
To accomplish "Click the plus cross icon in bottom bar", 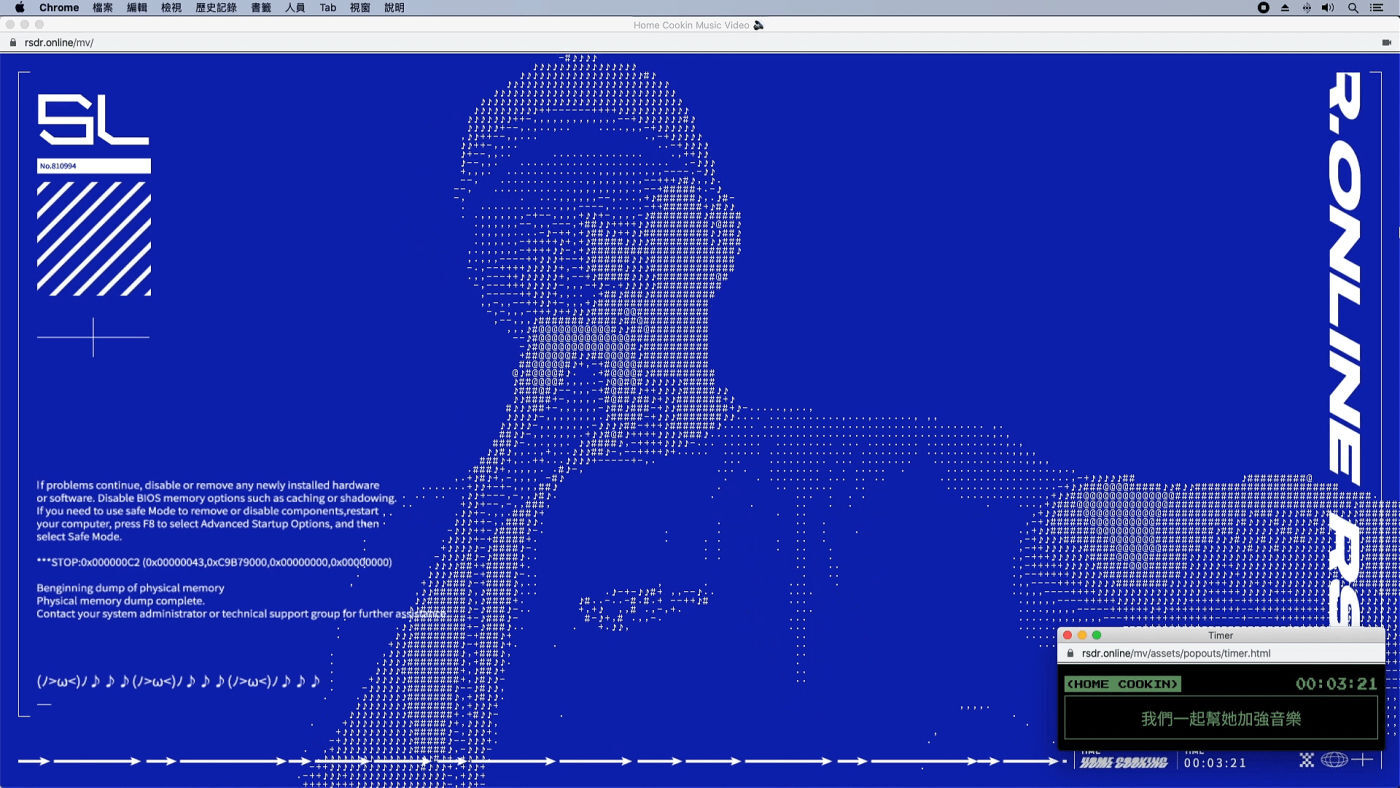I will 1362,760.
